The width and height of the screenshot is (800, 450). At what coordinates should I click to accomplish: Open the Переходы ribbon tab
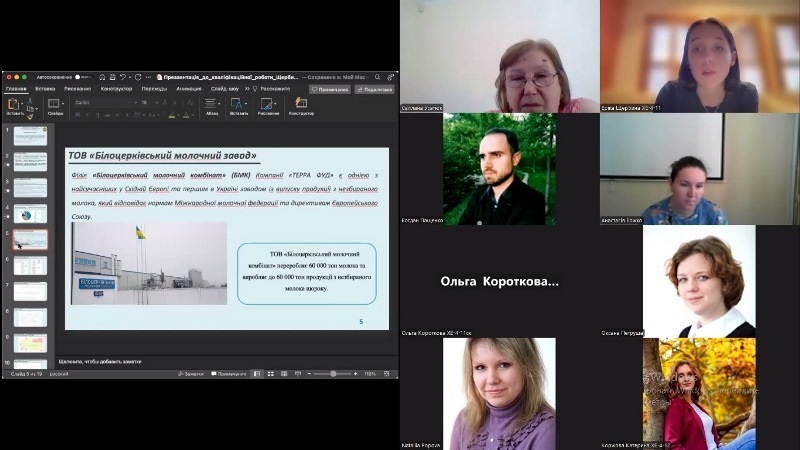[x=154, y=89]
